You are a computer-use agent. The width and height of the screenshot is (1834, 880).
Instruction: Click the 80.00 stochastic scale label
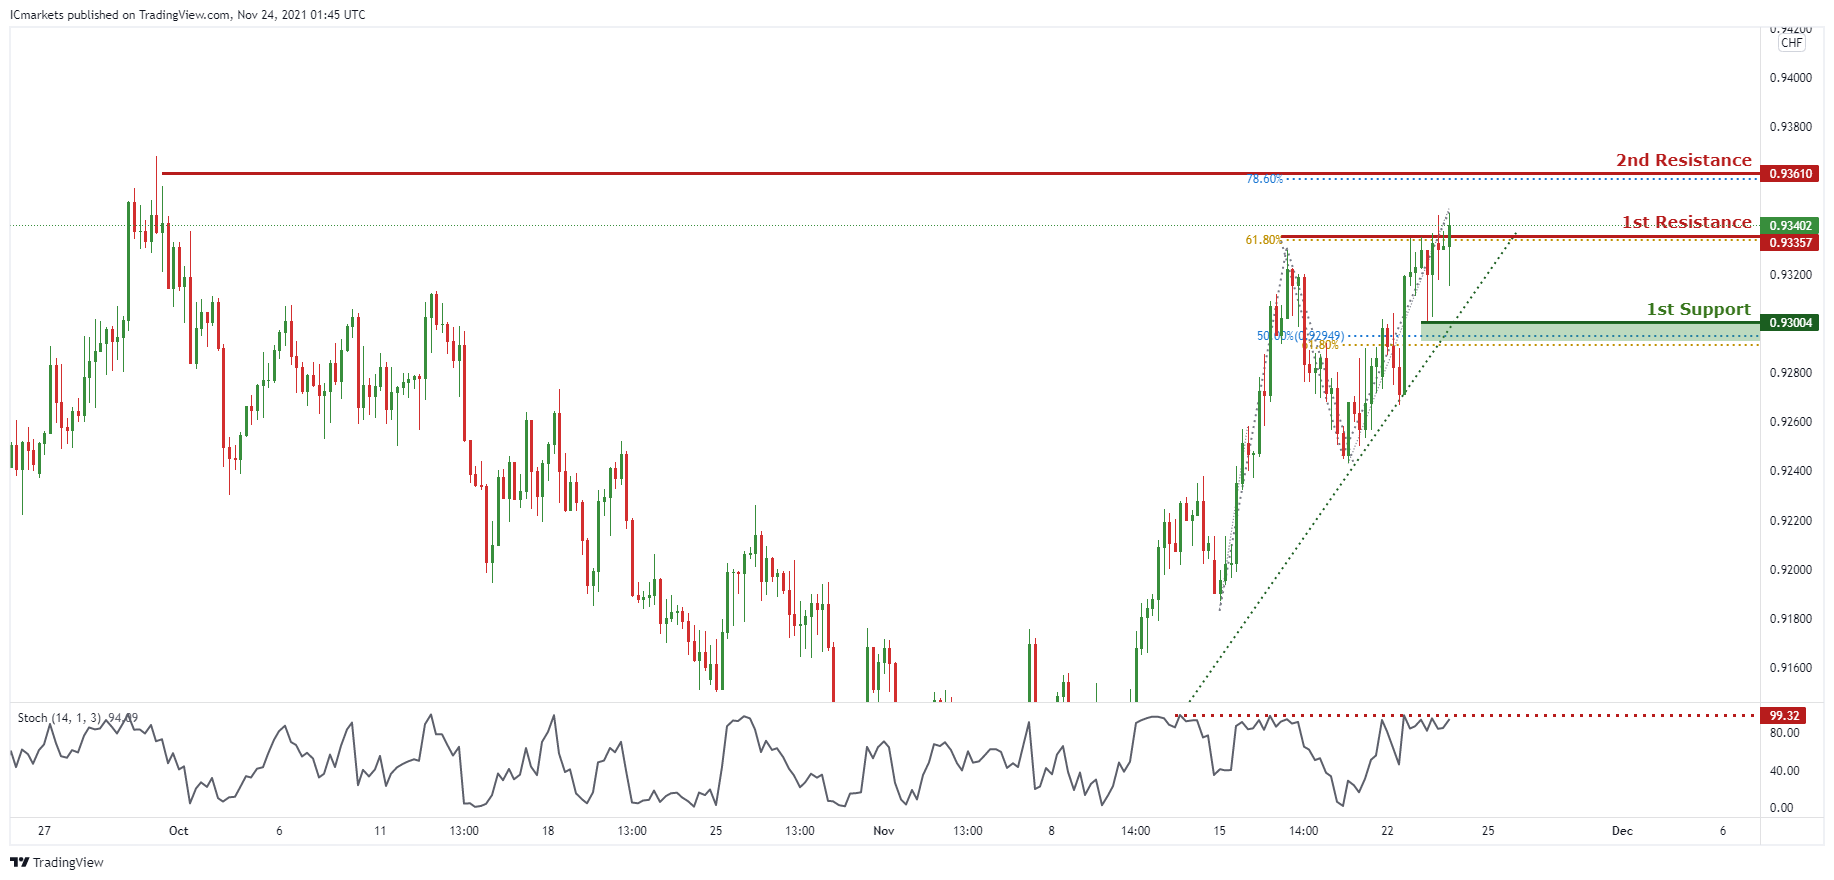click(x=1784, y=733)
